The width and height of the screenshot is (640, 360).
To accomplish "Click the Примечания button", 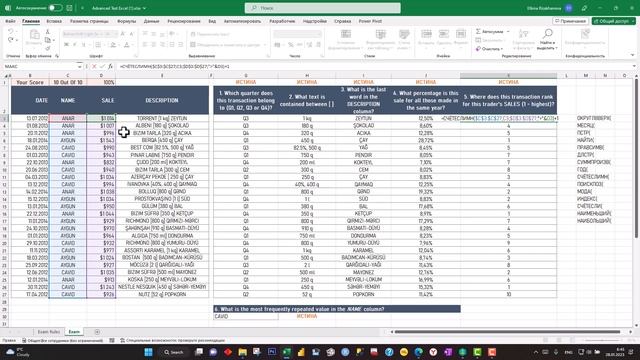I will (571, 21).
